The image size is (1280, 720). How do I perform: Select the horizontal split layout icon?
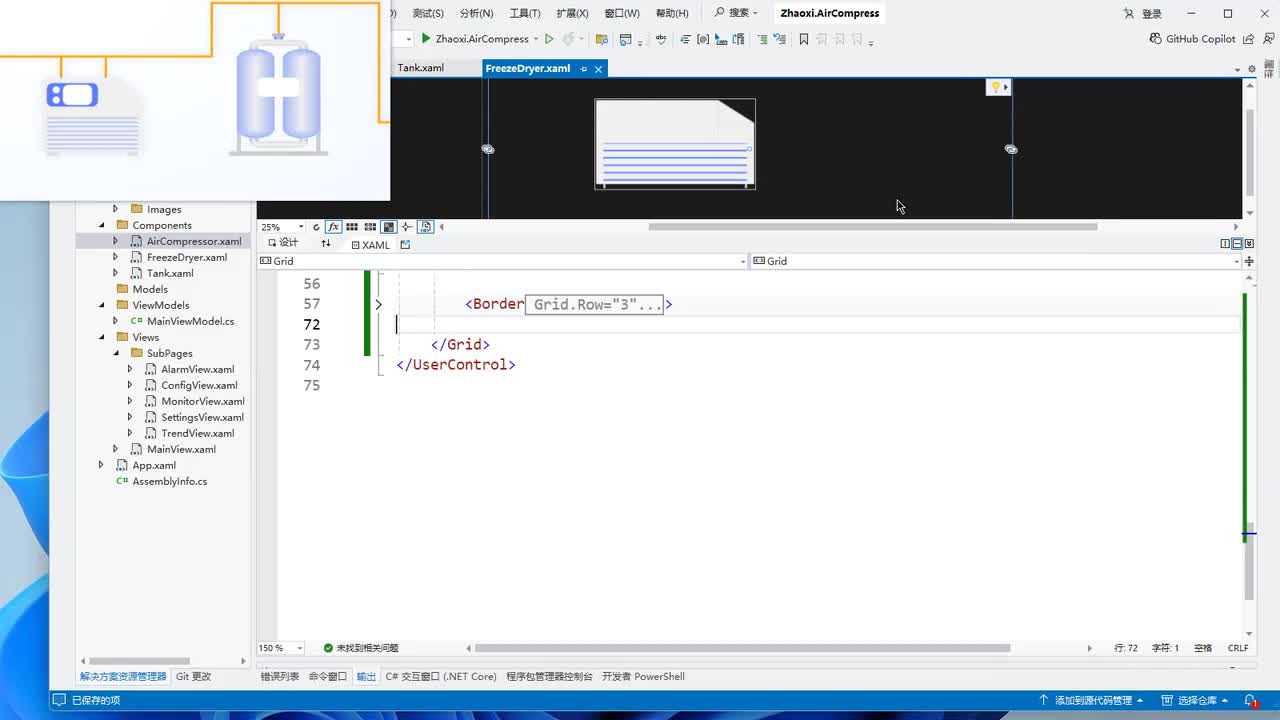pyautogui.click(x=1237, y=244)
